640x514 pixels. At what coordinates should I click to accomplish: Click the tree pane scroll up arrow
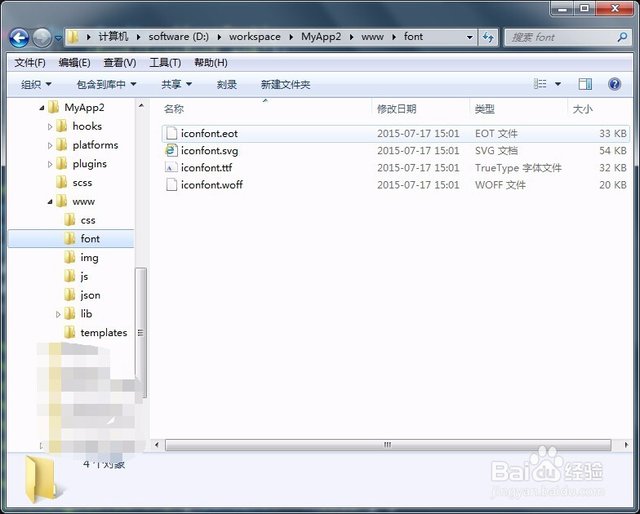tap(141, 106)
